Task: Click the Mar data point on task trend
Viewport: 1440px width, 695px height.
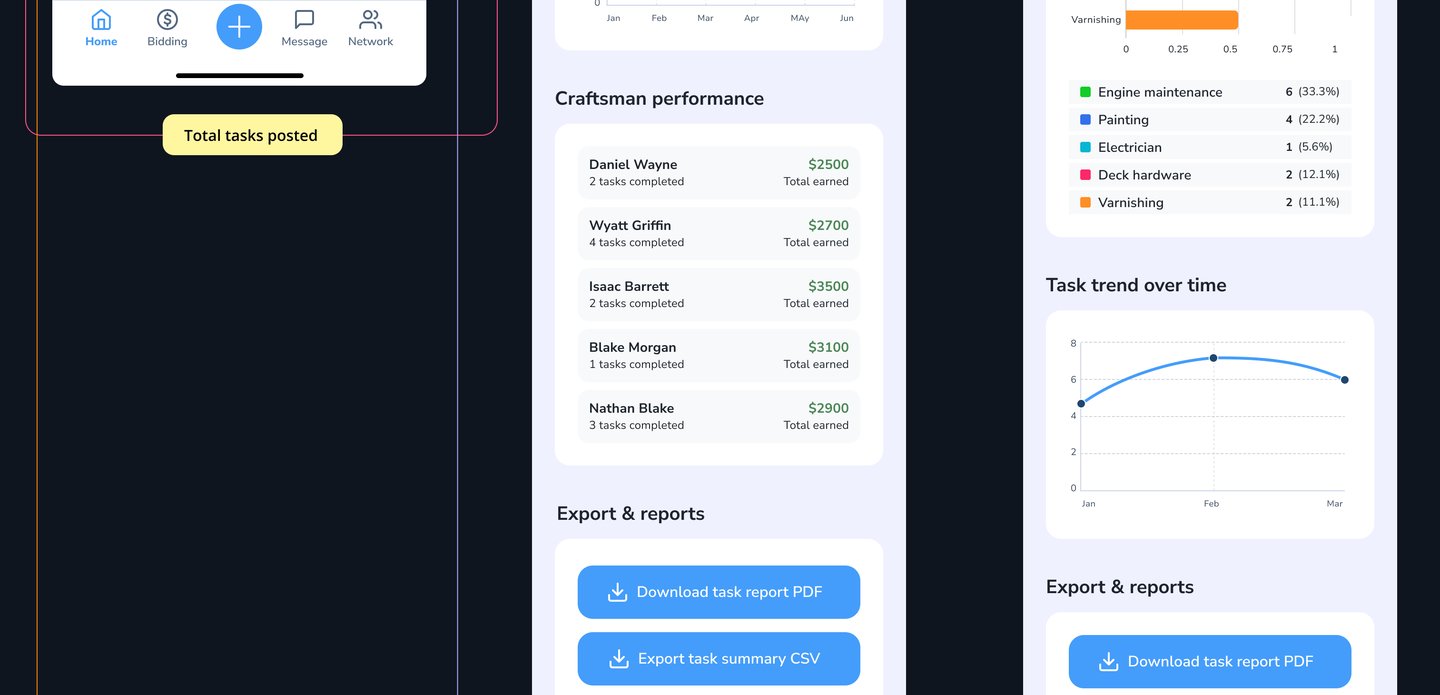Action: point(1344,380)
